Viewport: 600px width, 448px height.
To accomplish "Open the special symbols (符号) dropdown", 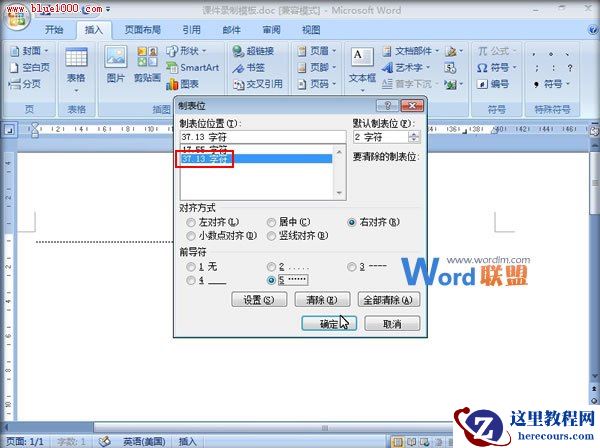I will pyautogui.click(x=552, y=84).
